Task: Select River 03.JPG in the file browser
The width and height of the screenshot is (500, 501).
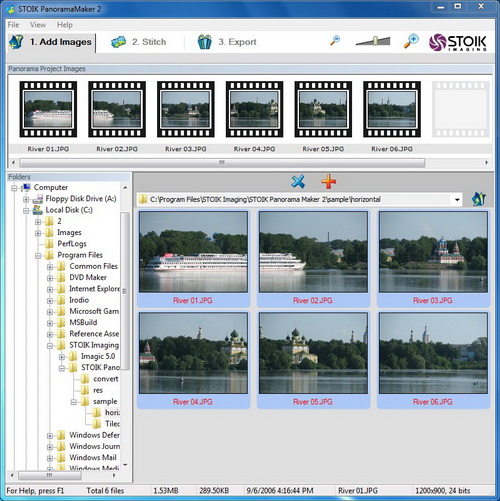Action: 433,258
